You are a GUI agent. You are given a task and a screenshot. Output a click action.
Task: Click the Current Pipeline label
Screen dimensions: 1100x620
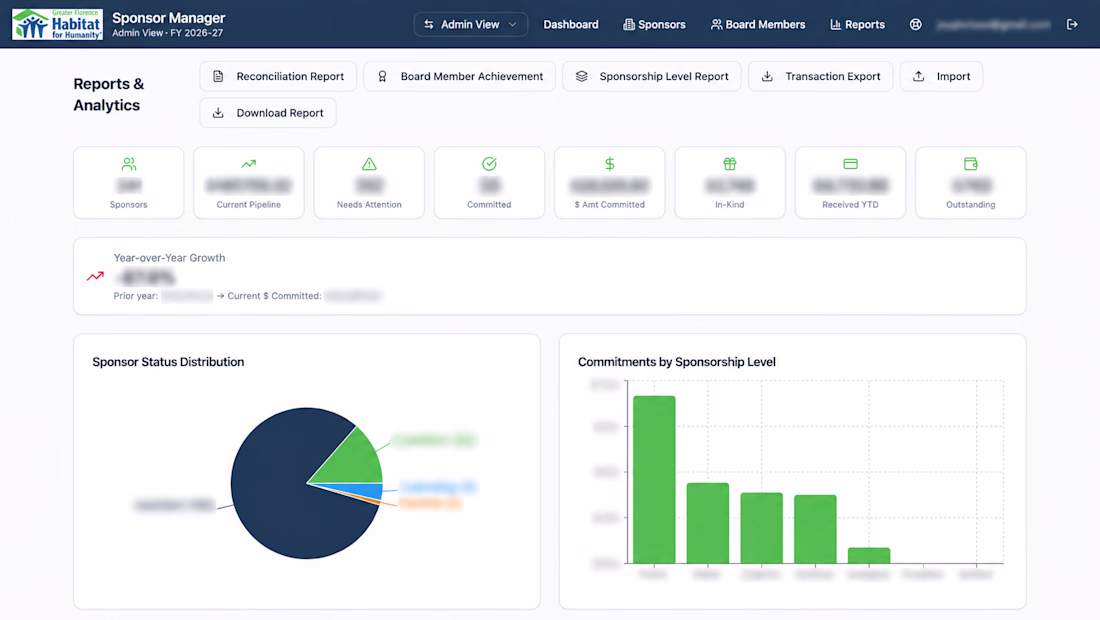pos(248,205)
